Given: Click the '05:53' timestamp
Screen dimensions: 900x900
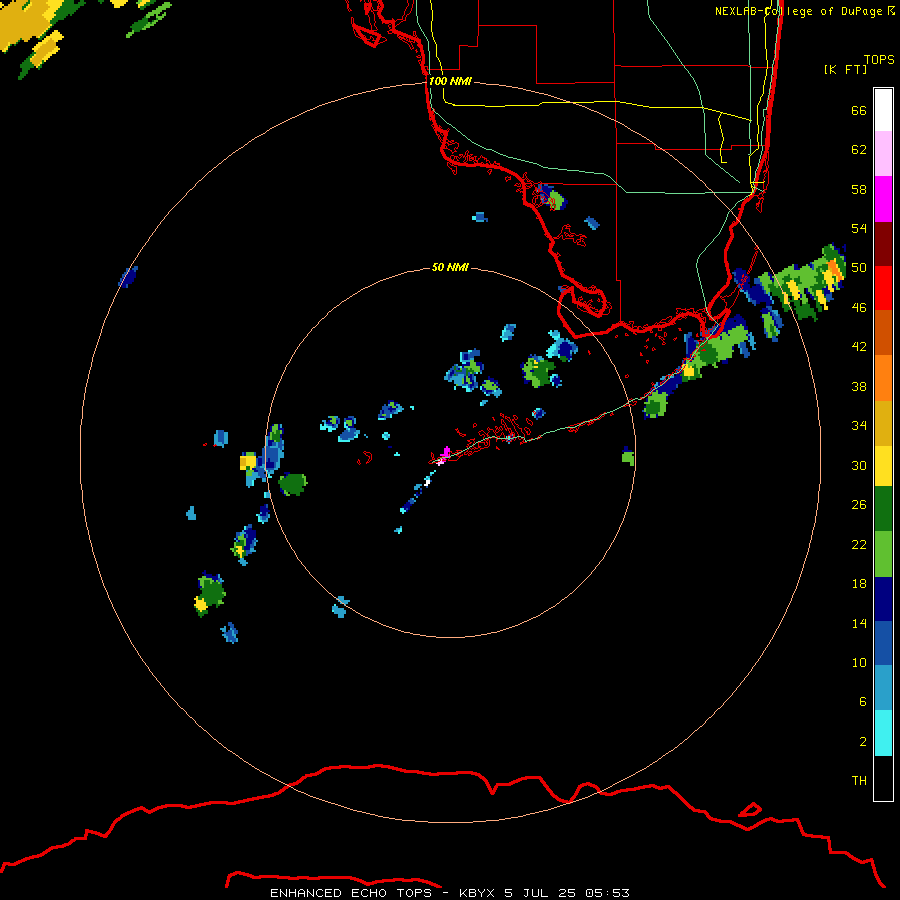Looking at the screenshot, I should (x=607, y=893).
